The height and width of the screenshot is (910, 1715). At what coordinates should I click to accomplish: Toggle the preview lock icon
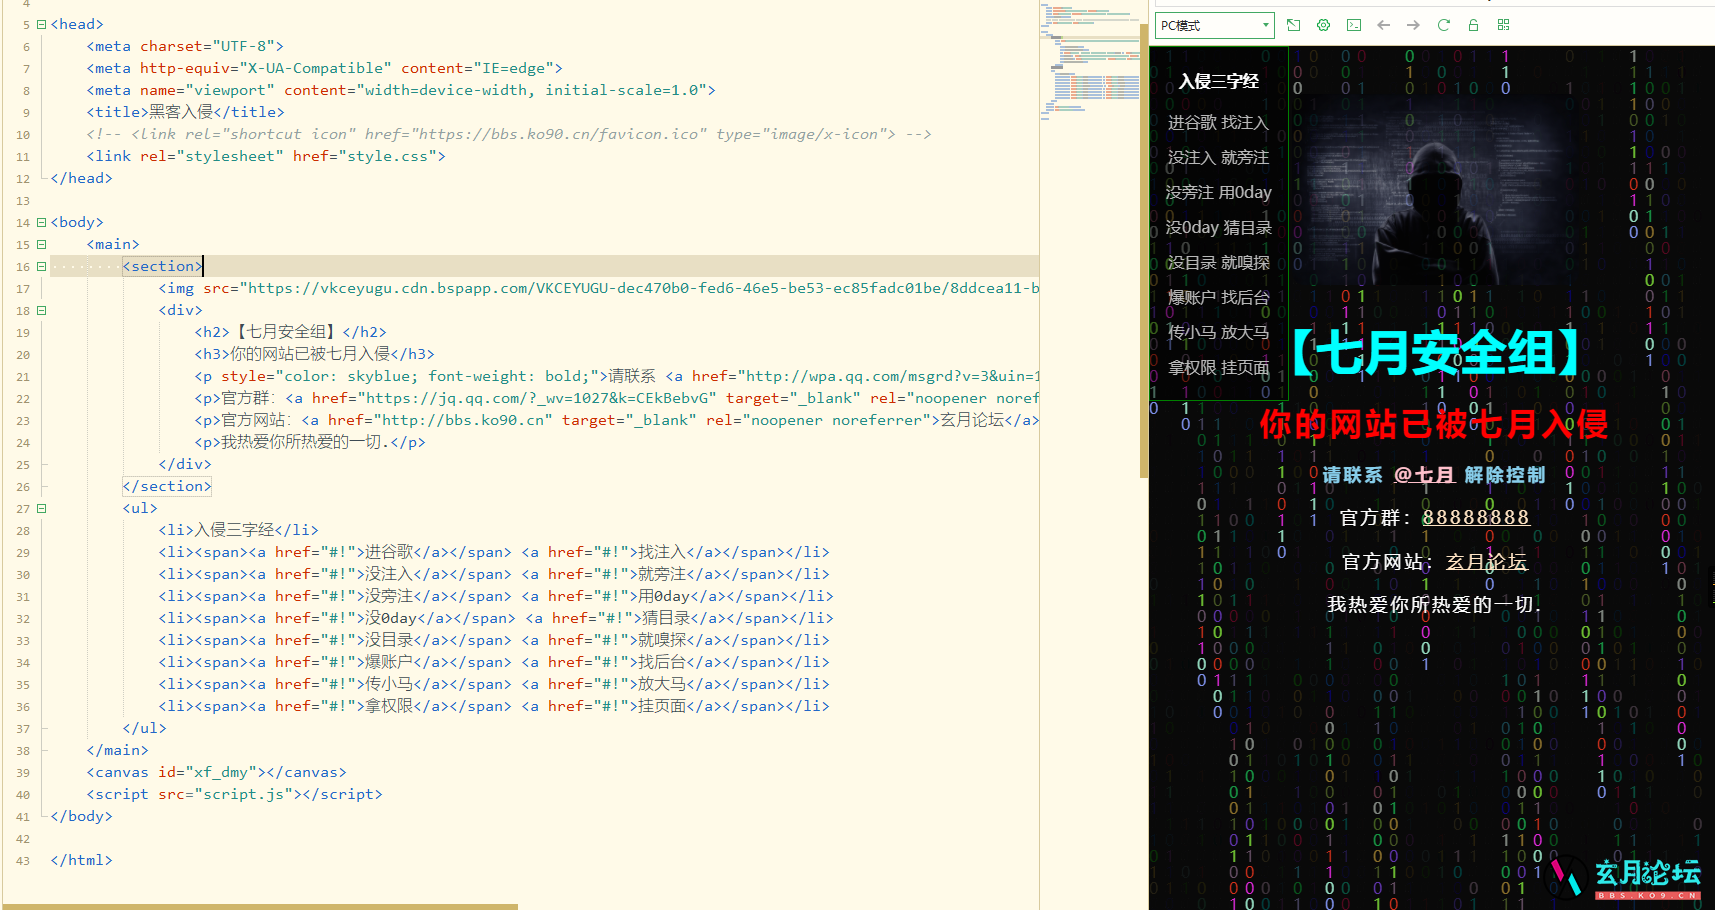coord(1473,25)
